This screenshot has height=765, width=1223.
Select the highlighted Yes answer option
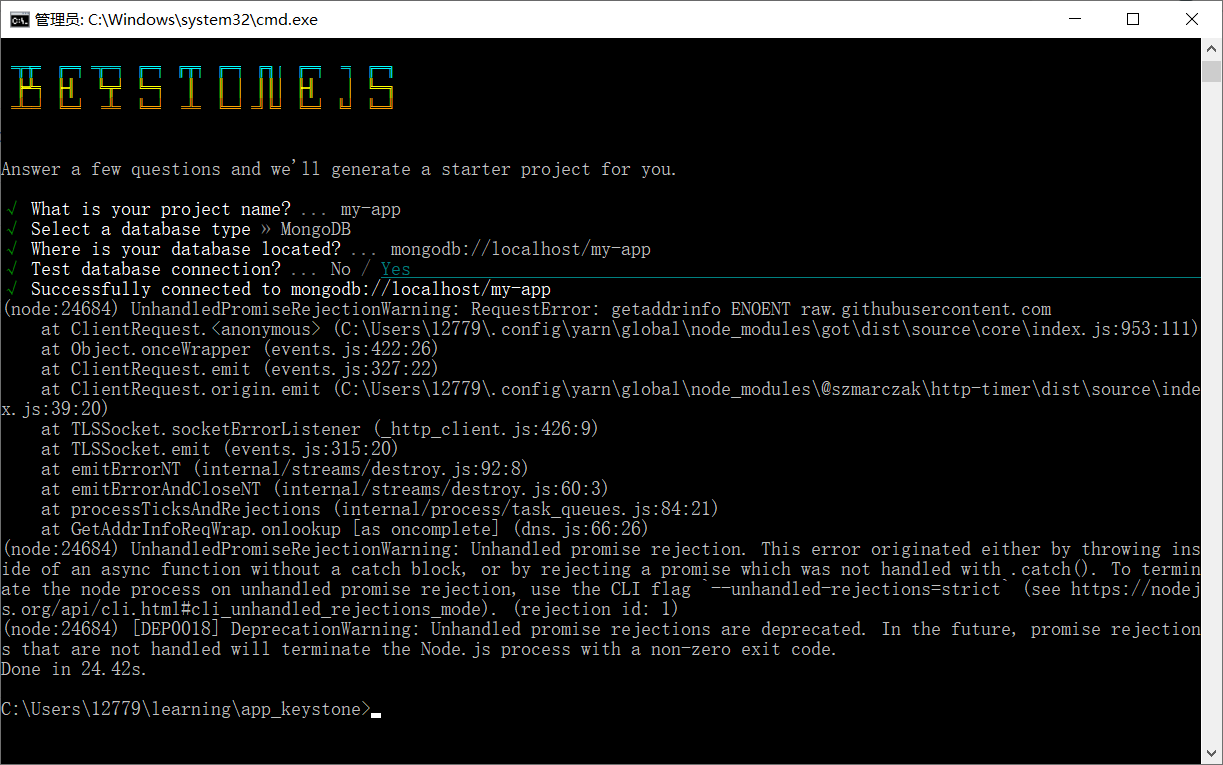coord(395,268)
